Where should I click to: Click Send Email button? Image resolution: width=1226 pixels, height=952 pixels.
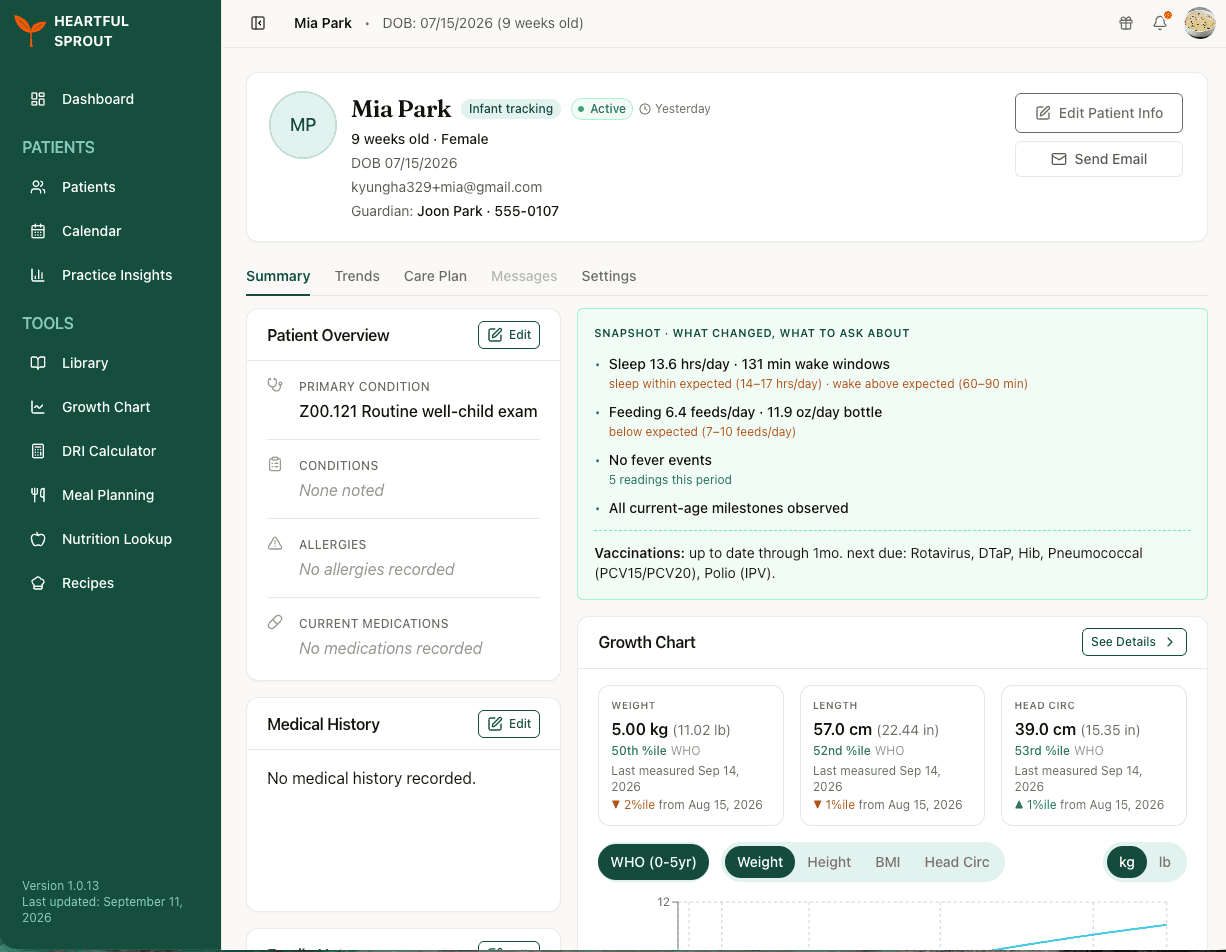[1099, 159]
